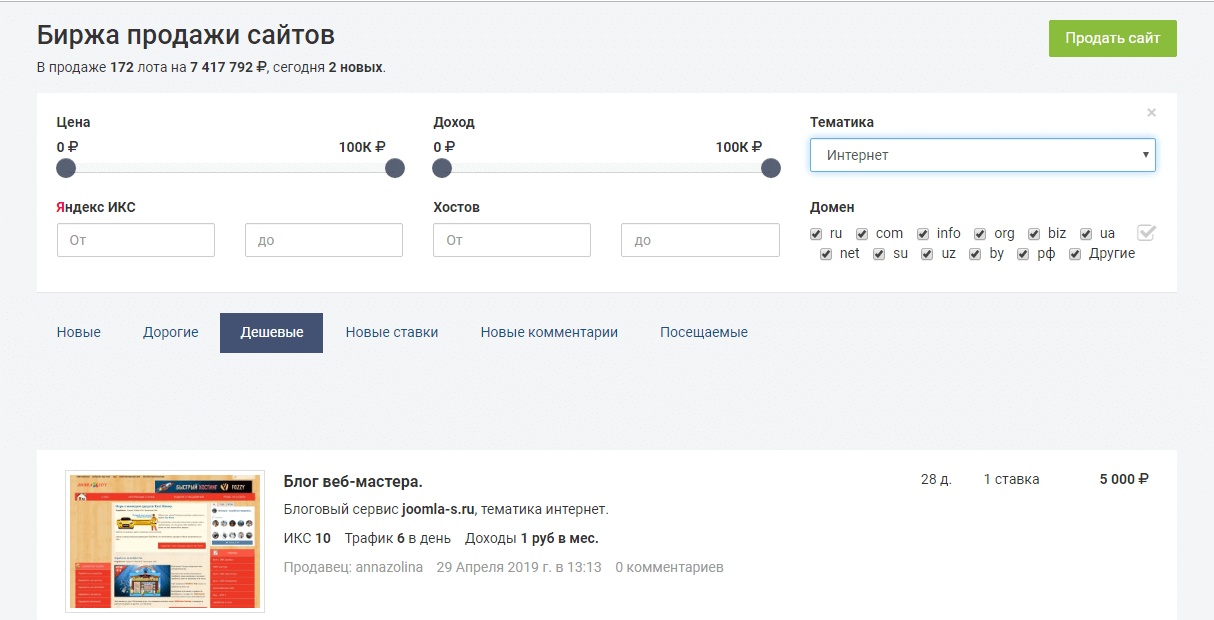The image size is (1214, 620).
Task: Open the Посещаемые tab
Action: click(x=703, y=332)
